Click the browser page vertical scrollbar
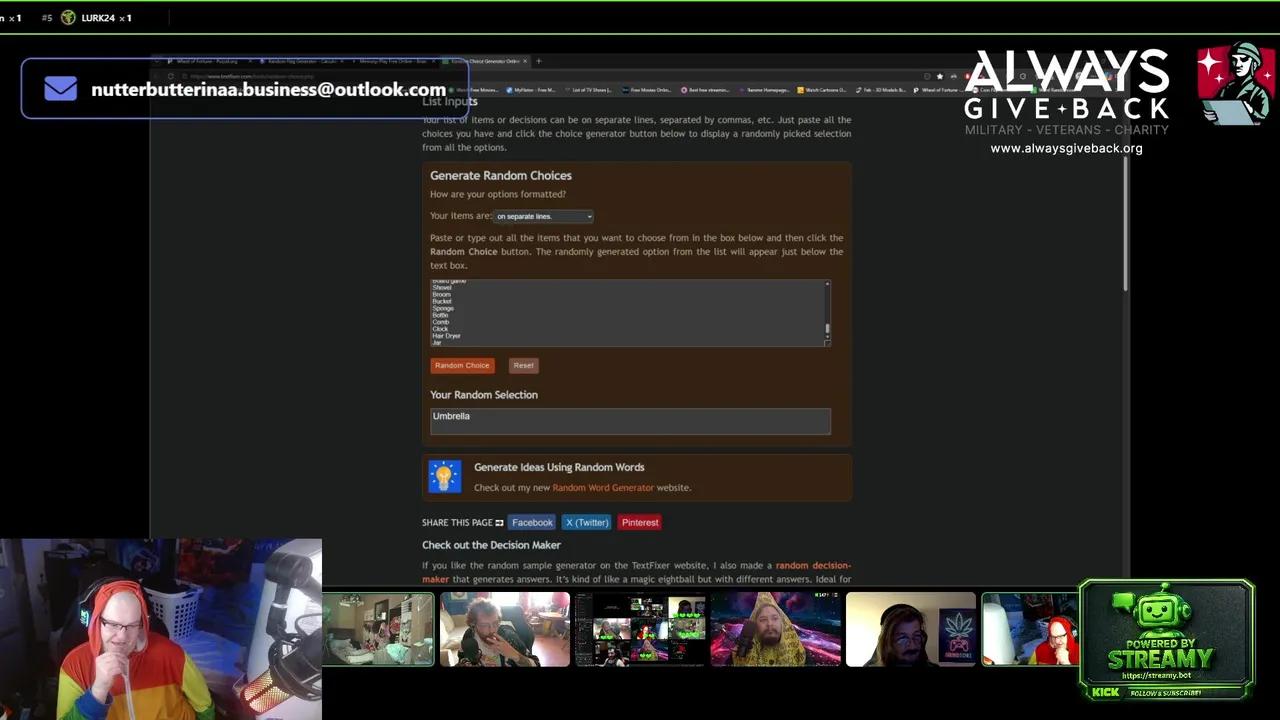This screenshot has height=720, width=1280. (1126, 225)
